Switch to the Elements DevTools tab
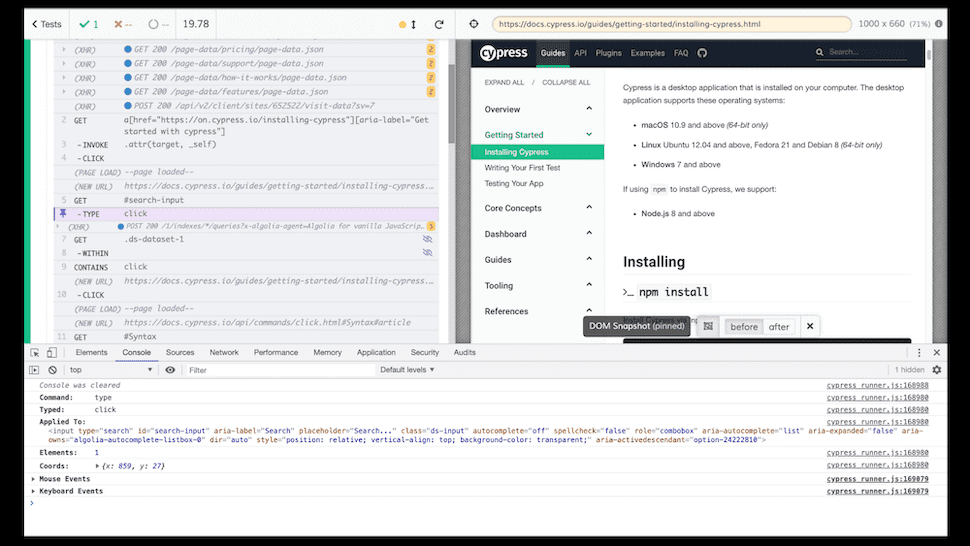The width and height of the screenshot is (970, 546). (92, 352)
